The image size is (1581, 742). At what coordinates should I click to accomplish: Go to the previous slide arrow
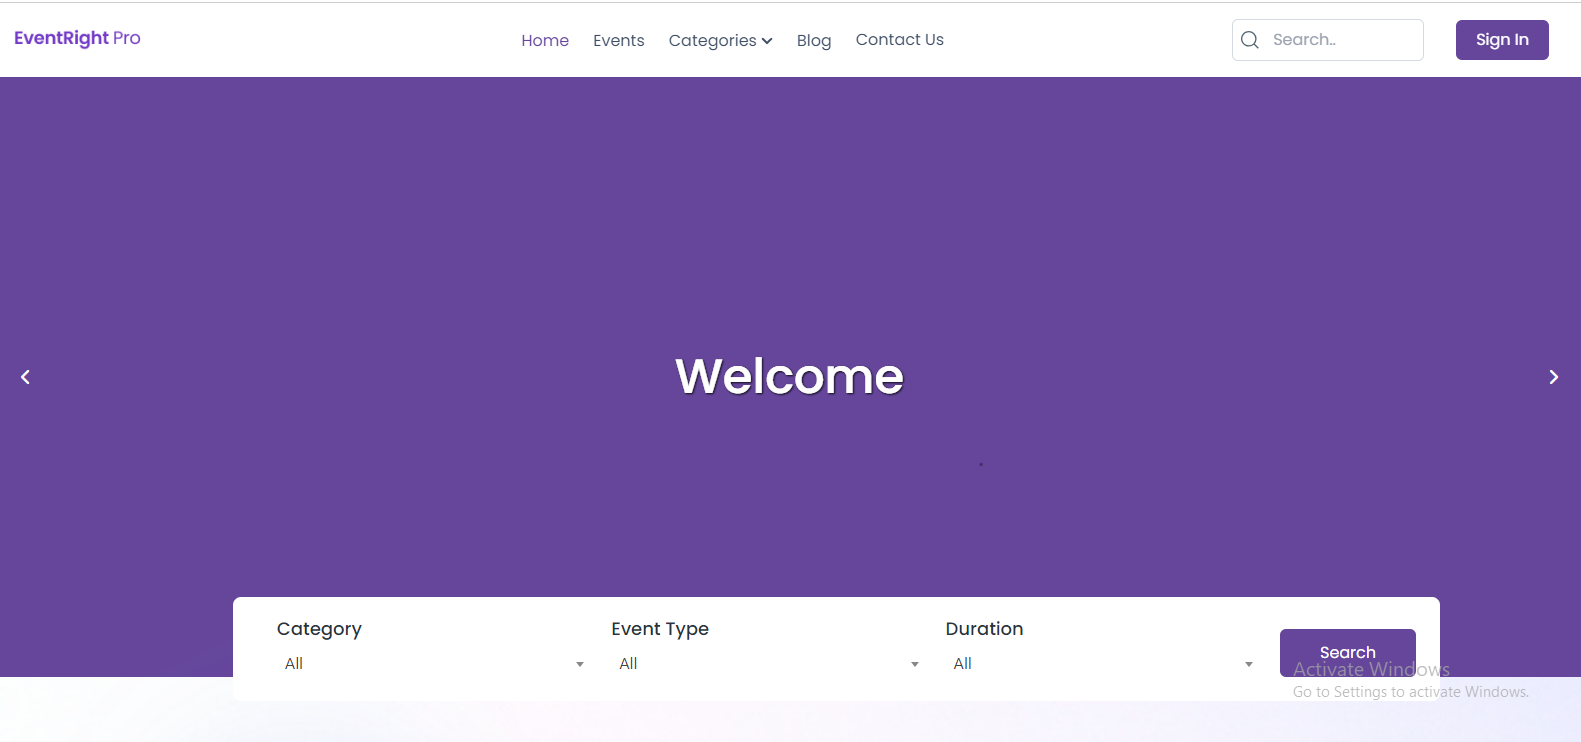26,377
